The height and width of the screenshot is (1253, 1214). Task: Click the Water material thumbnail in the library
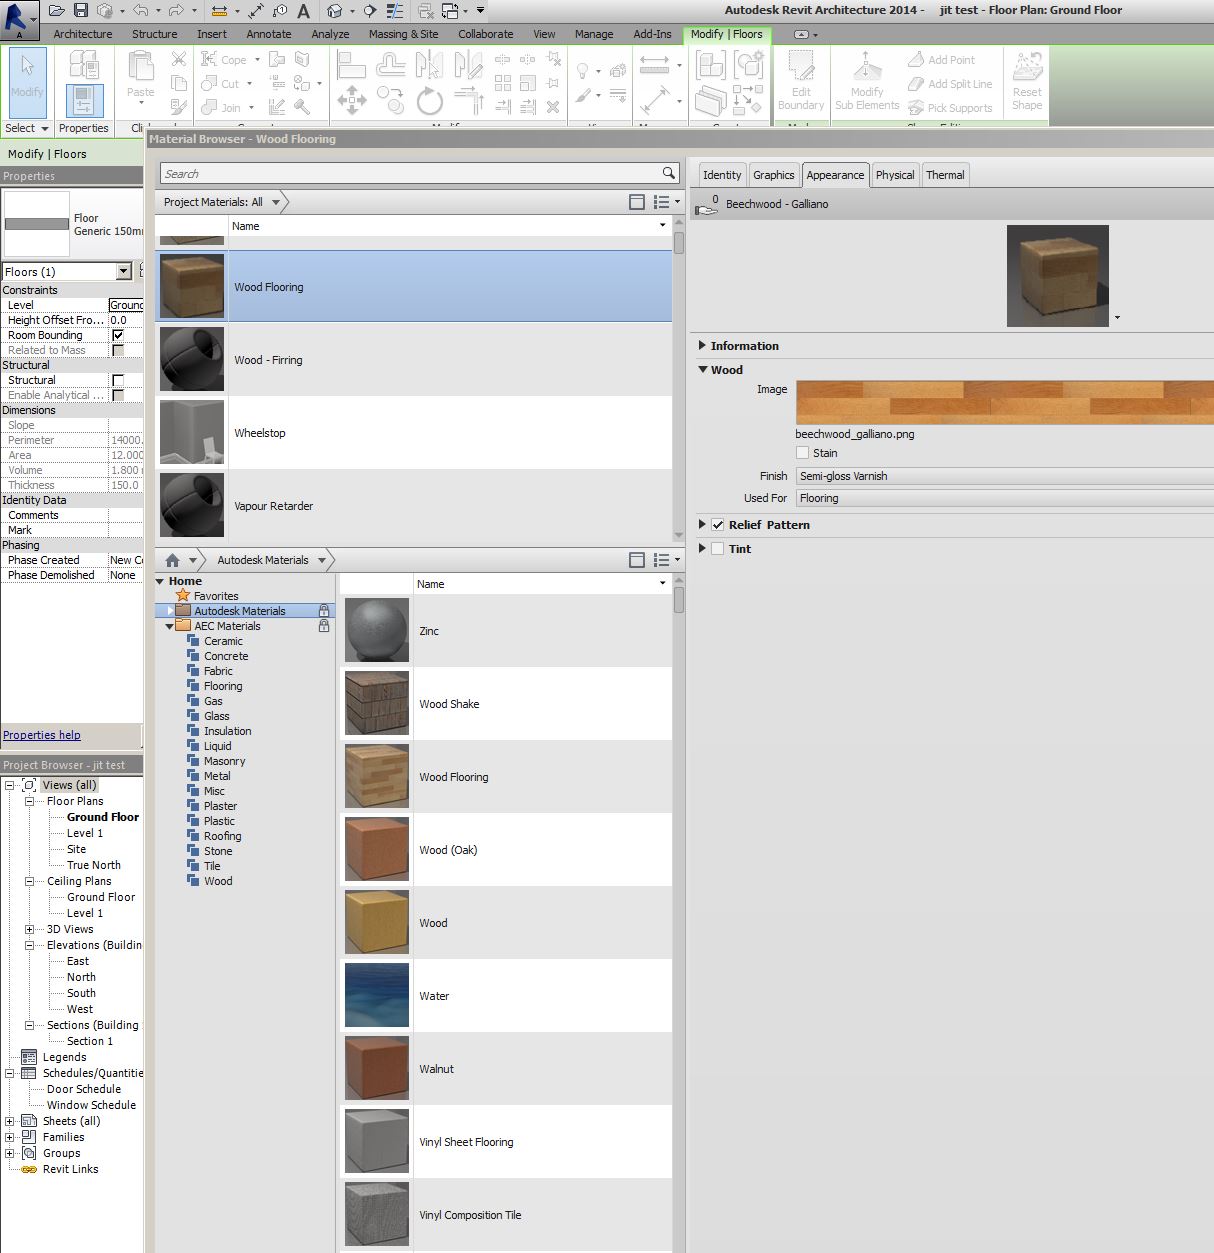coord(377,995)
